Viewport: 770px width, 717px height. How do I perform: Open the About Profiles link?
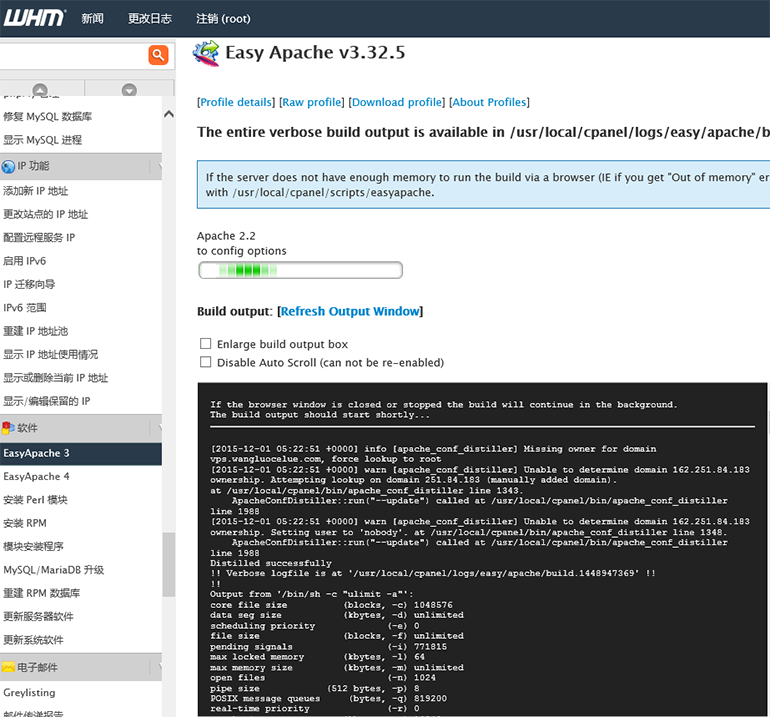coord(489,102)
